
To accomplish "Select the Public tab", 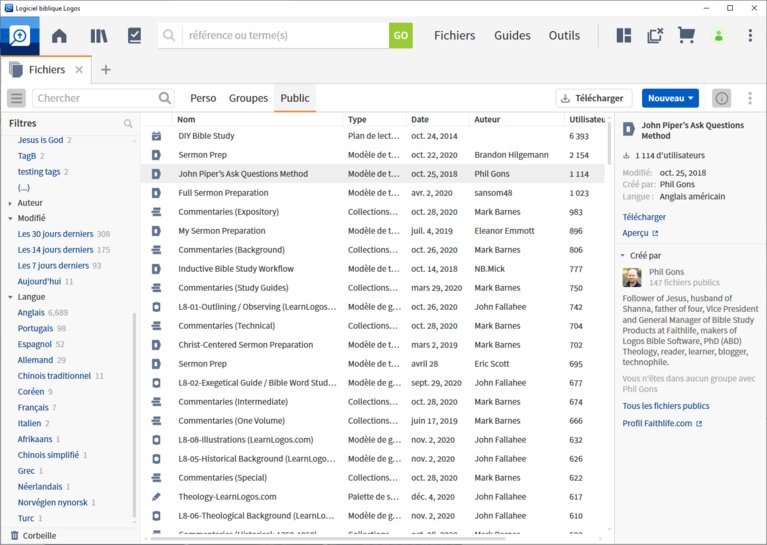I will (294, 98).
